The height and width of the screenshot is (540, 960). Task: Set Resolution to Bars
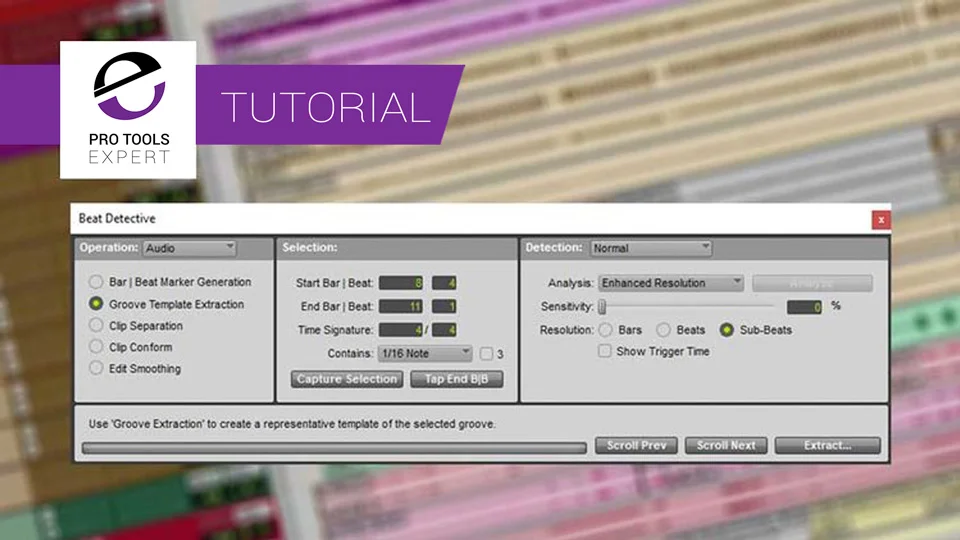pos(606,330)
